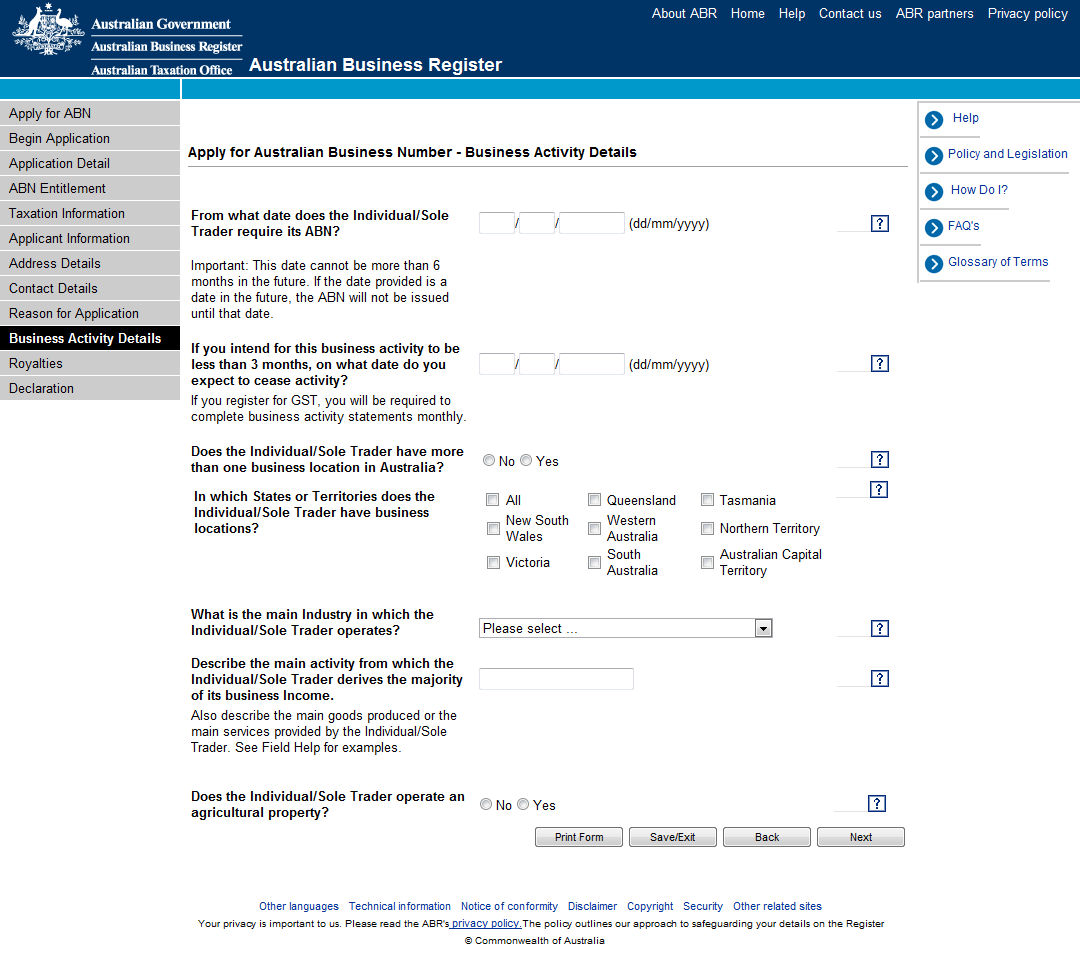Click the Australian Government crest logo

click(48, 31)
